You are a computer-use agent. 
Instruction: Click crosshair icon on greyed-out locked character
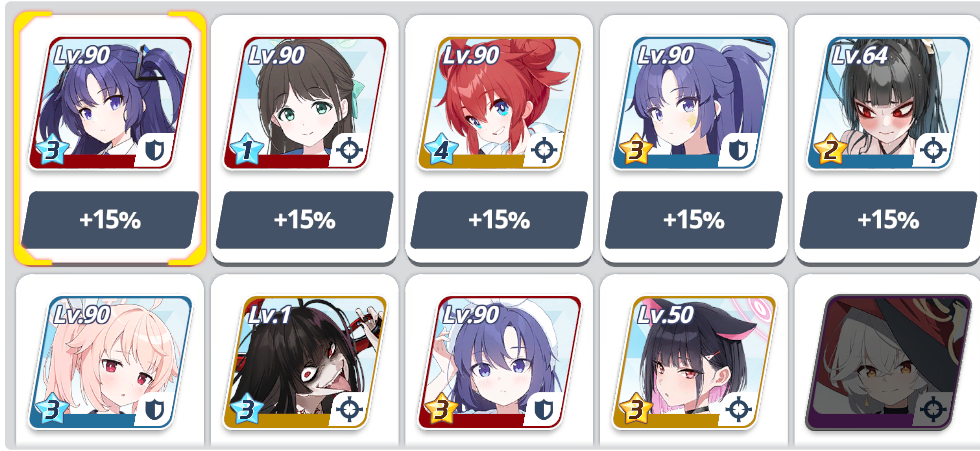(x=932, y=409)
